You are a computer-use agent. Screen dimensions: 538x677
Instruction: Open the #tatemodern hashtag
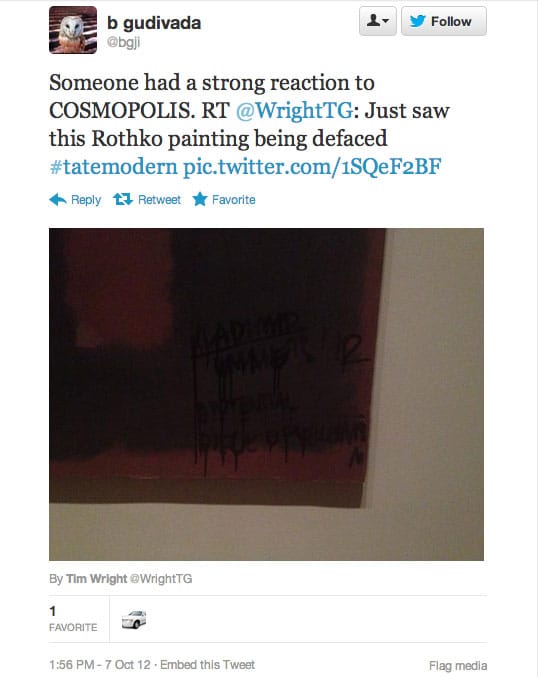[x=114, y=167]
